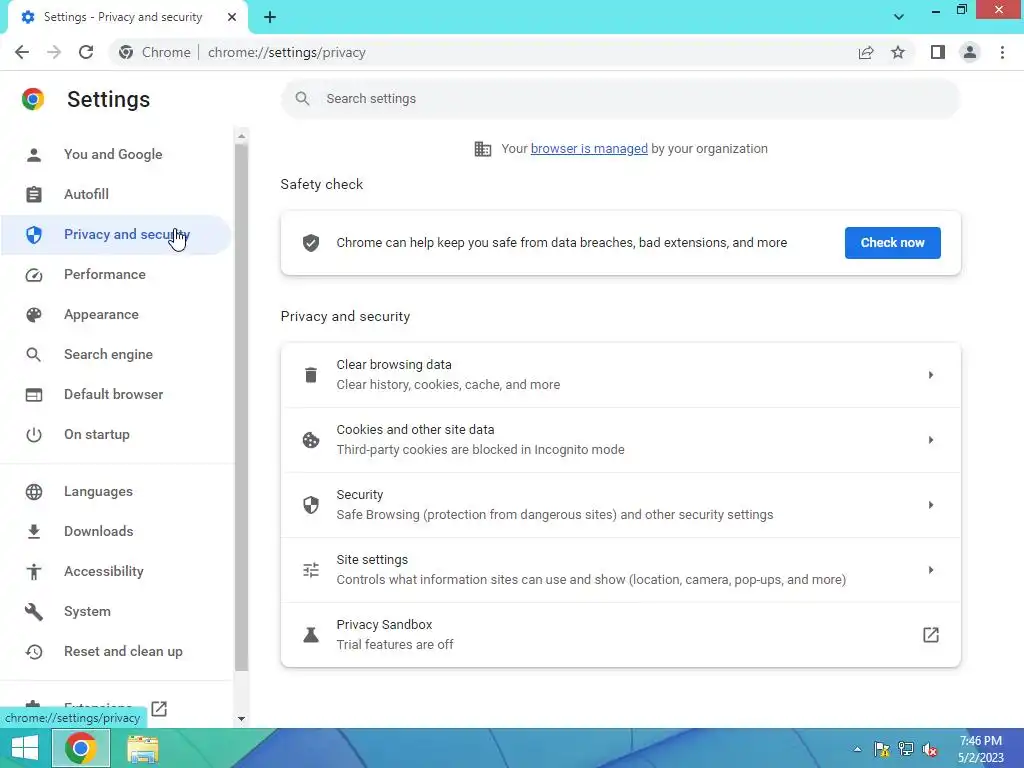Open Clear browsing data row

(x=620, y=375)
